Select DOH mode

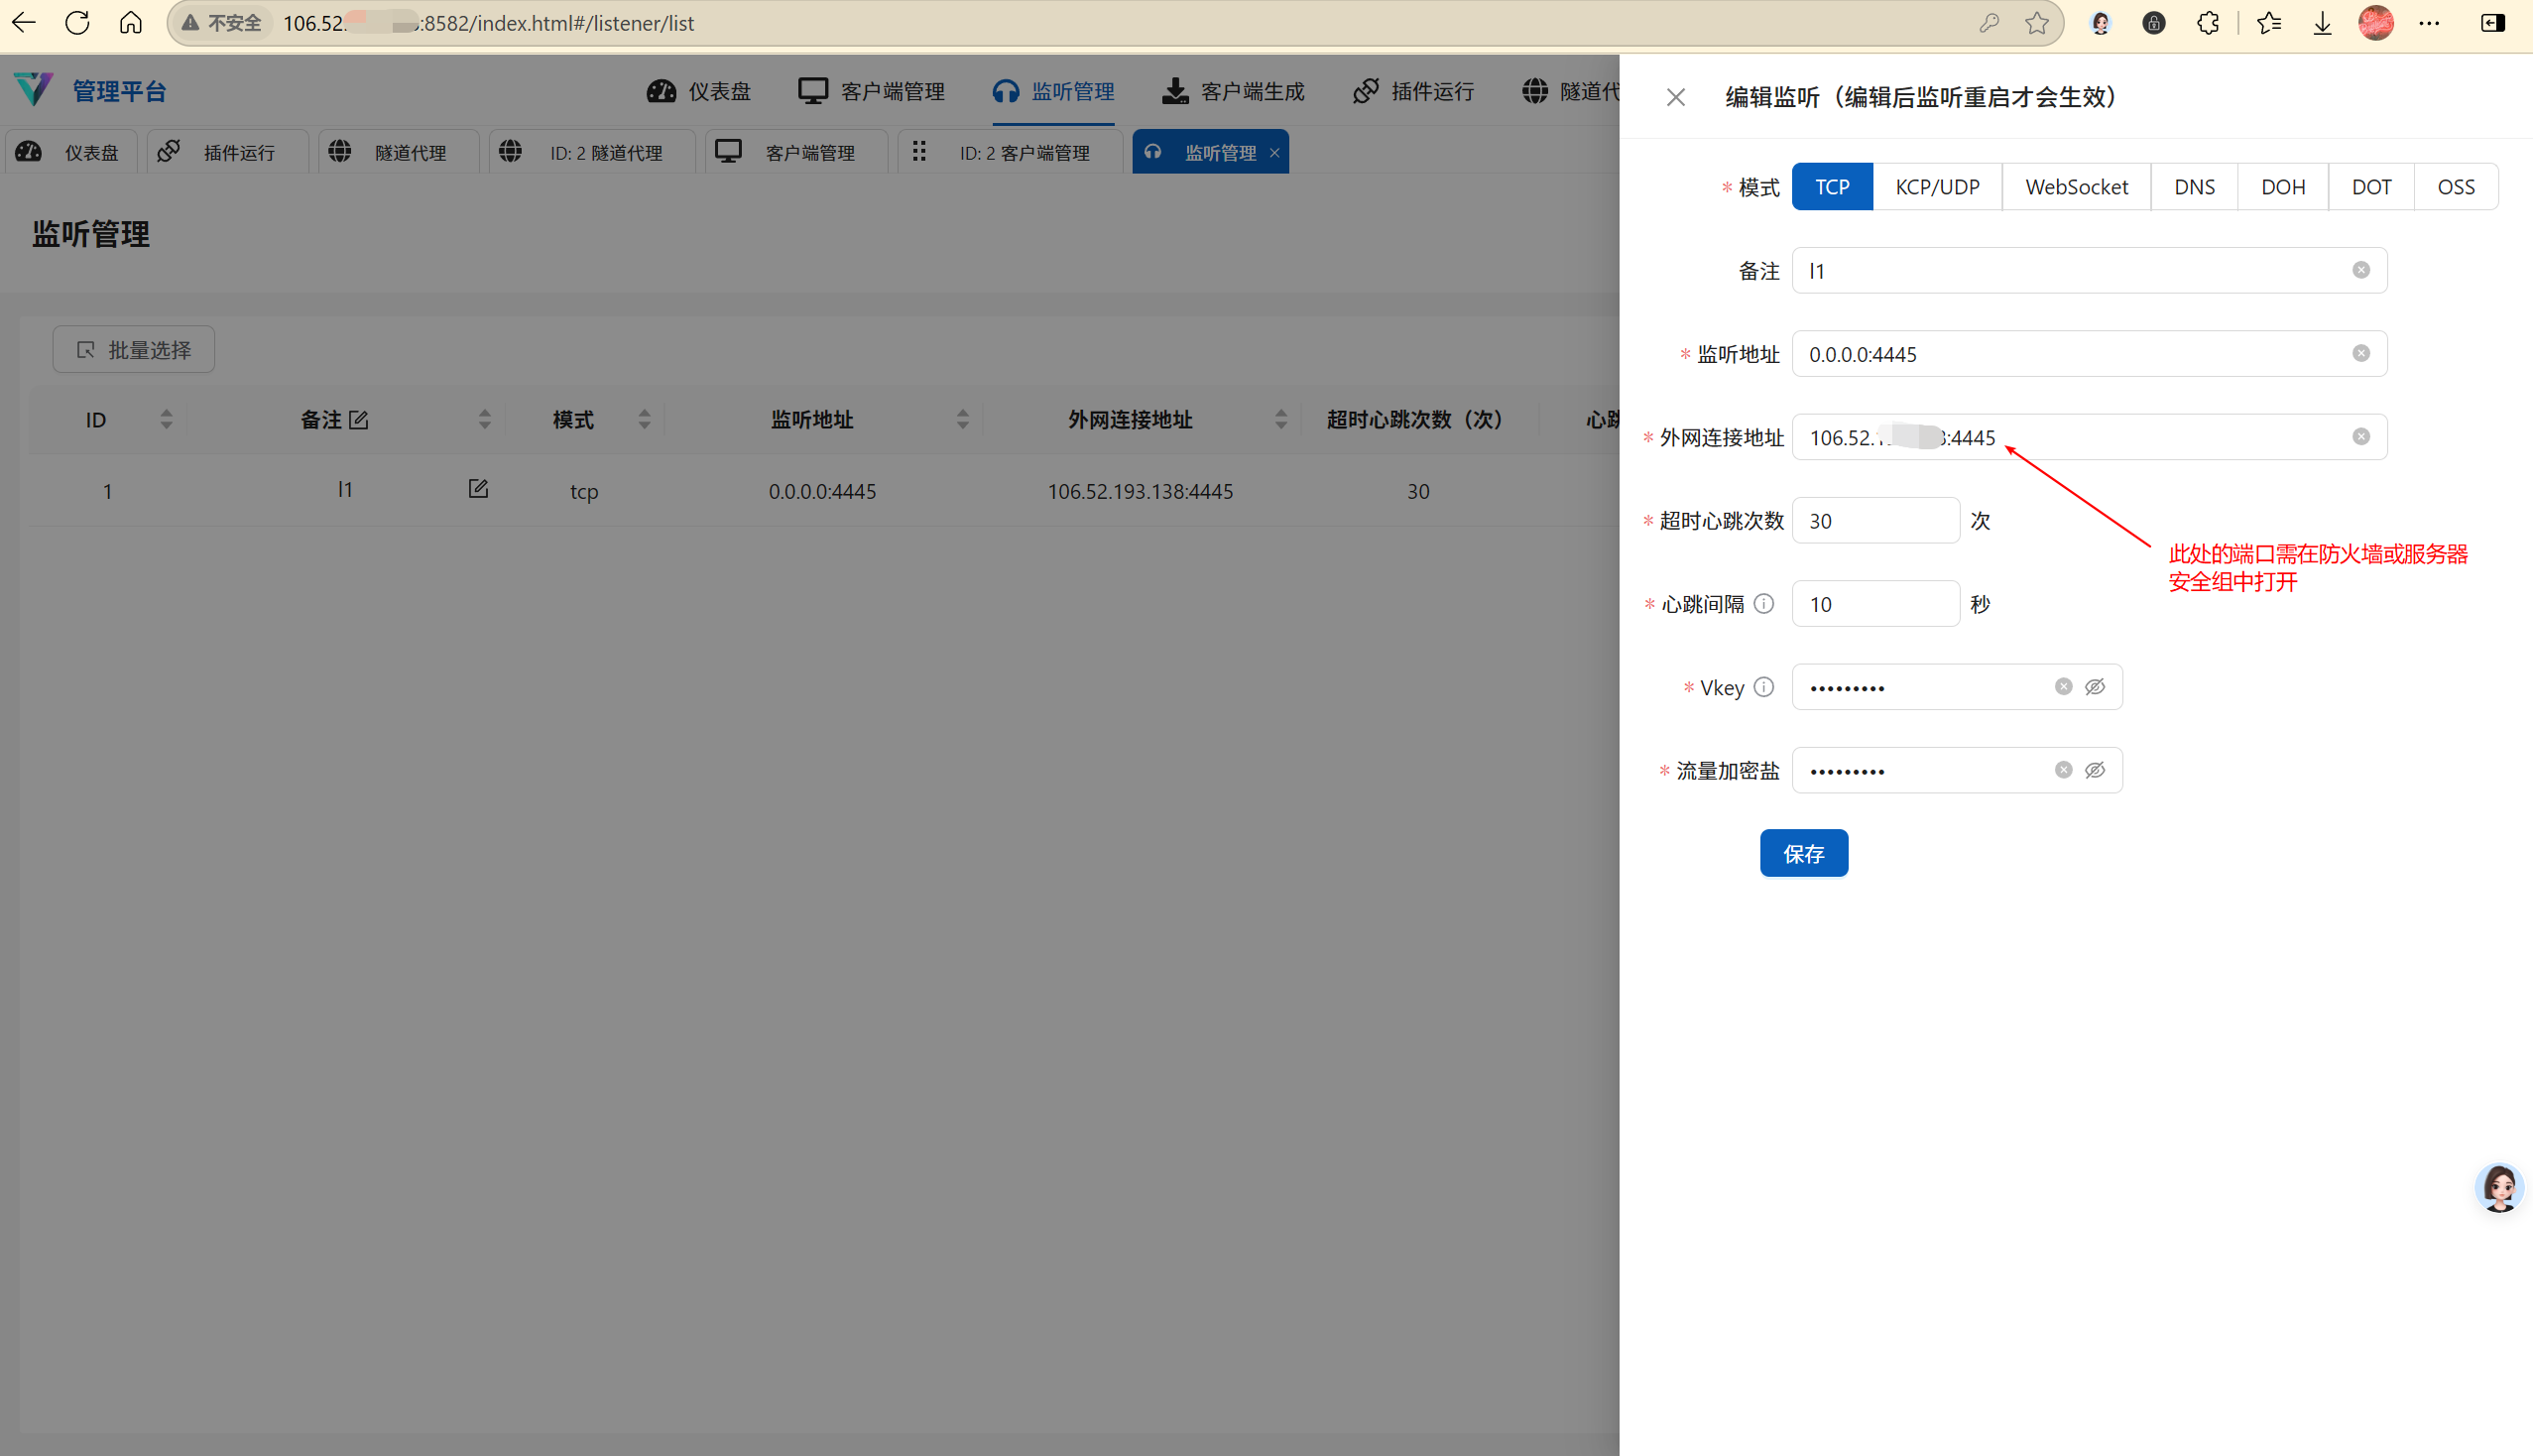pos(2283,187)
